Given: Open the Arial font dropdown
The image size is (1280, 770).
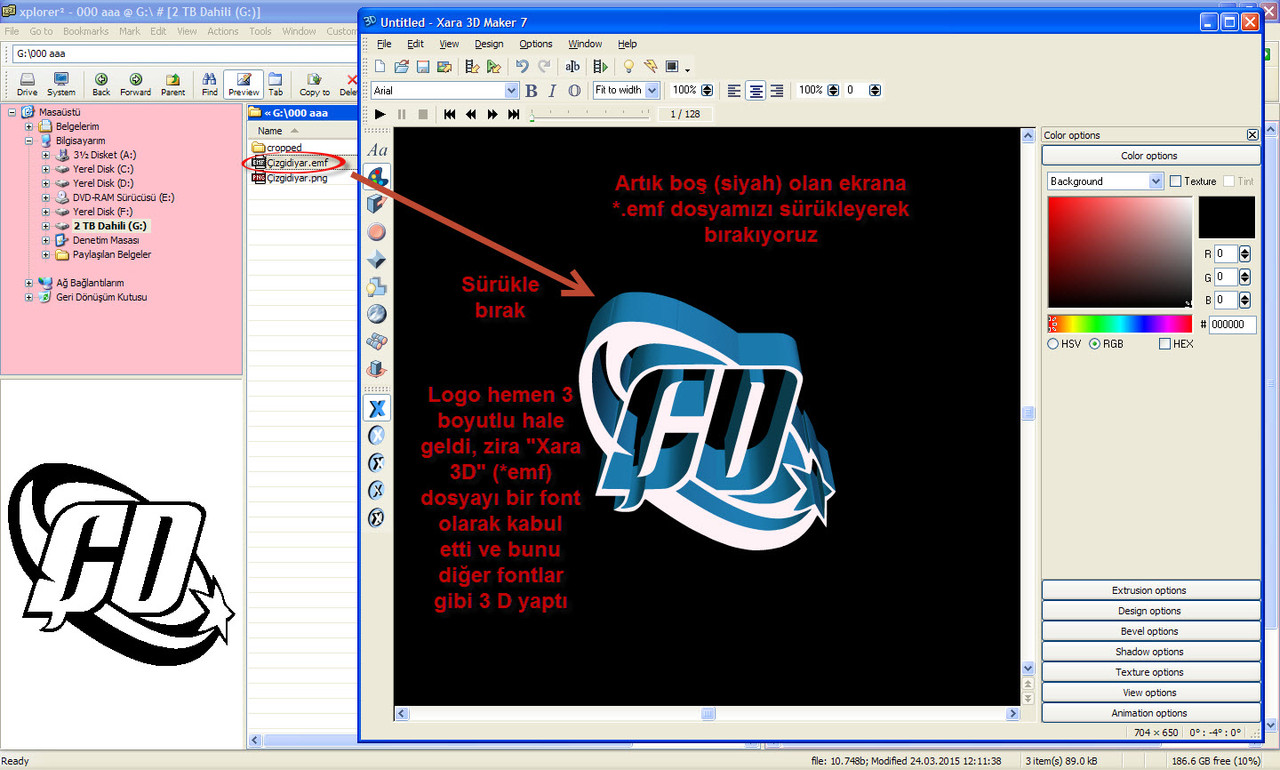Looking at the screenshot, I should [x=511, y=90].
